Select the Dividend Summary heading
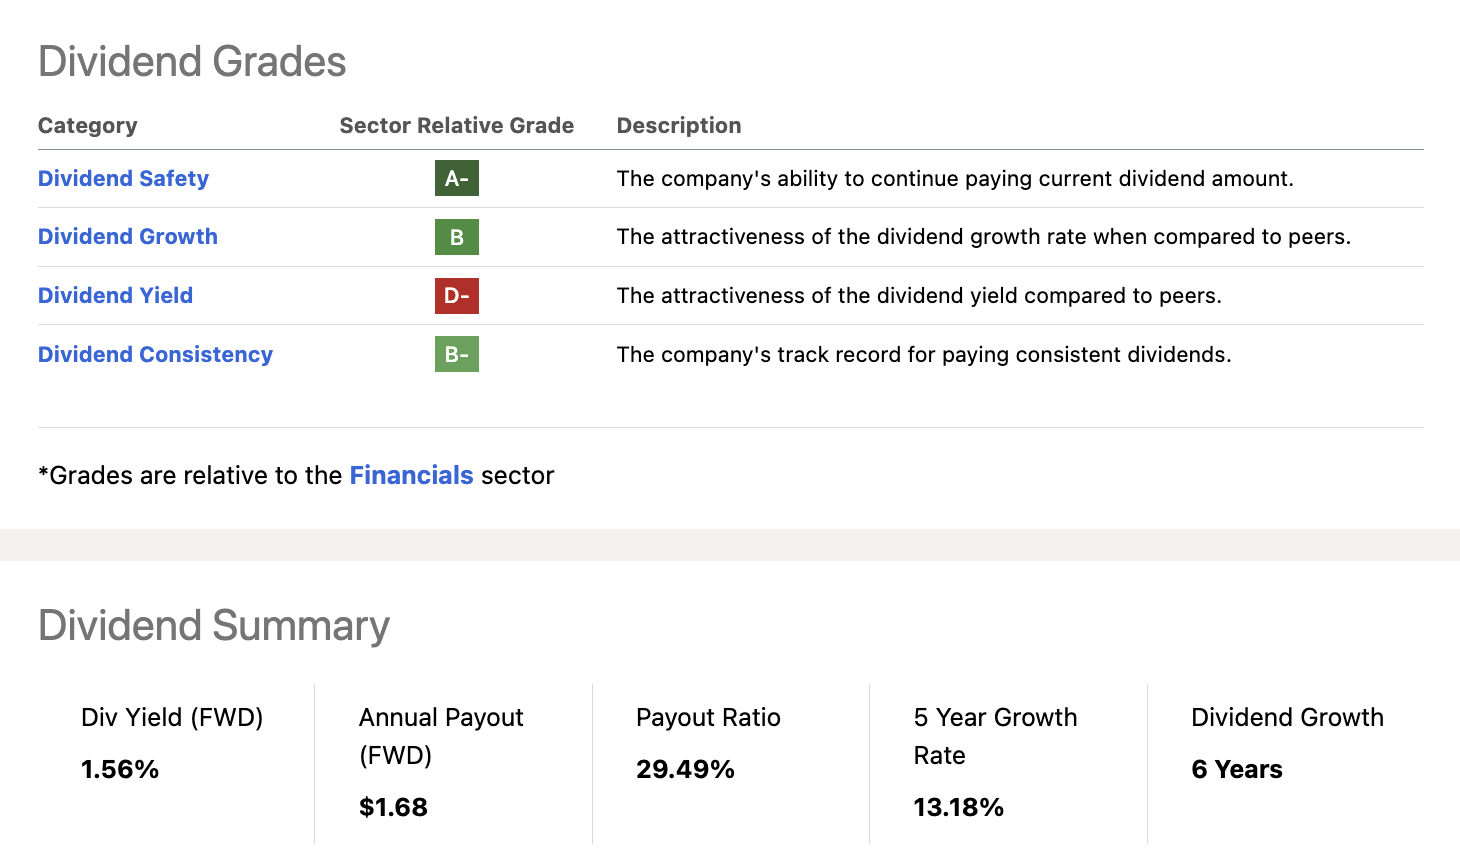This screenshot has width=1460, height=864. tap(213, 625)
